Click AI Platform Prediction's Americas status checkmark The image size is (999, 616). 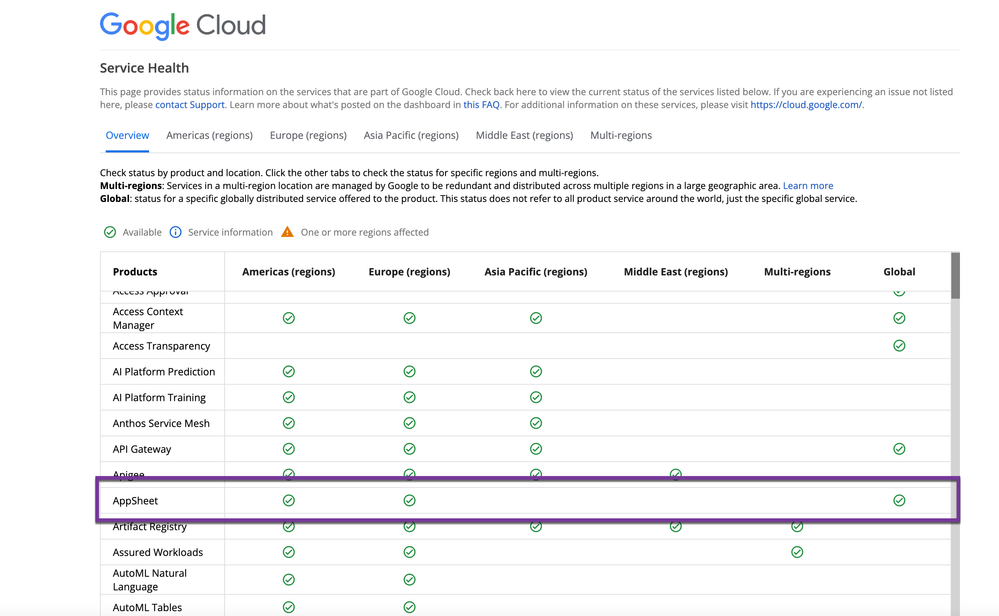click(289, 371)
